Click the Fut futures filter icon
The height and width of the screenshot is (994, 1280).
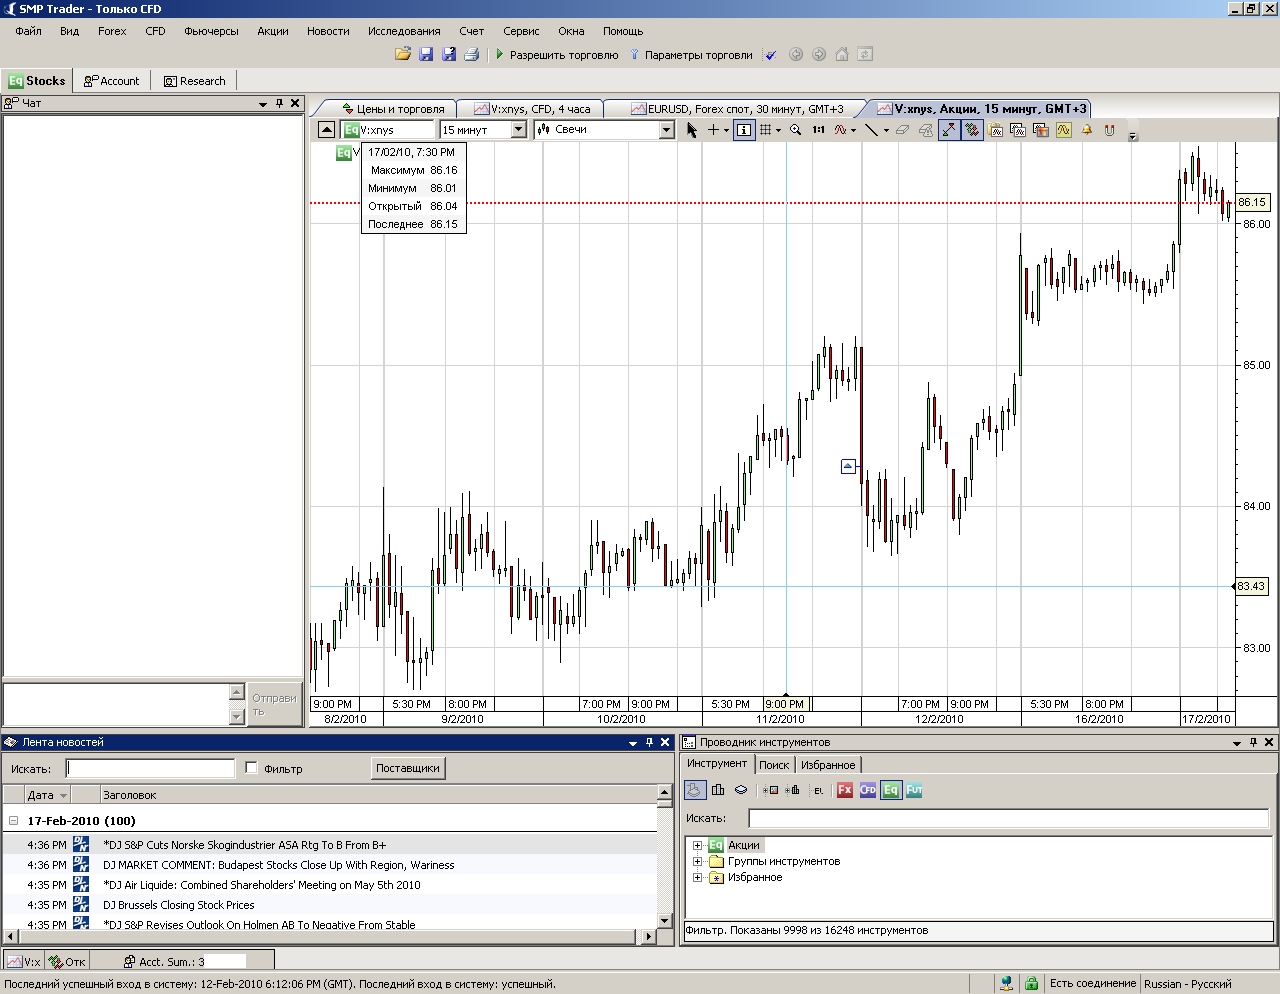[913, 790]
